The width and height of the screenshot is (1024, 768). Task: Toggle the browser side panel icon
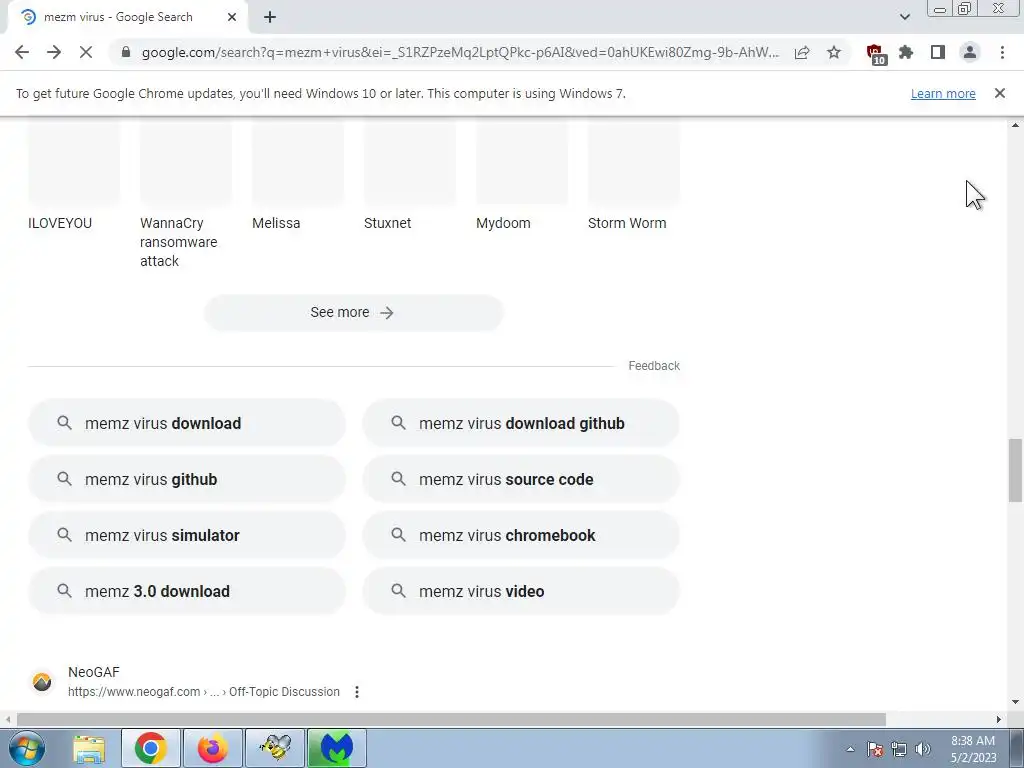938,52
